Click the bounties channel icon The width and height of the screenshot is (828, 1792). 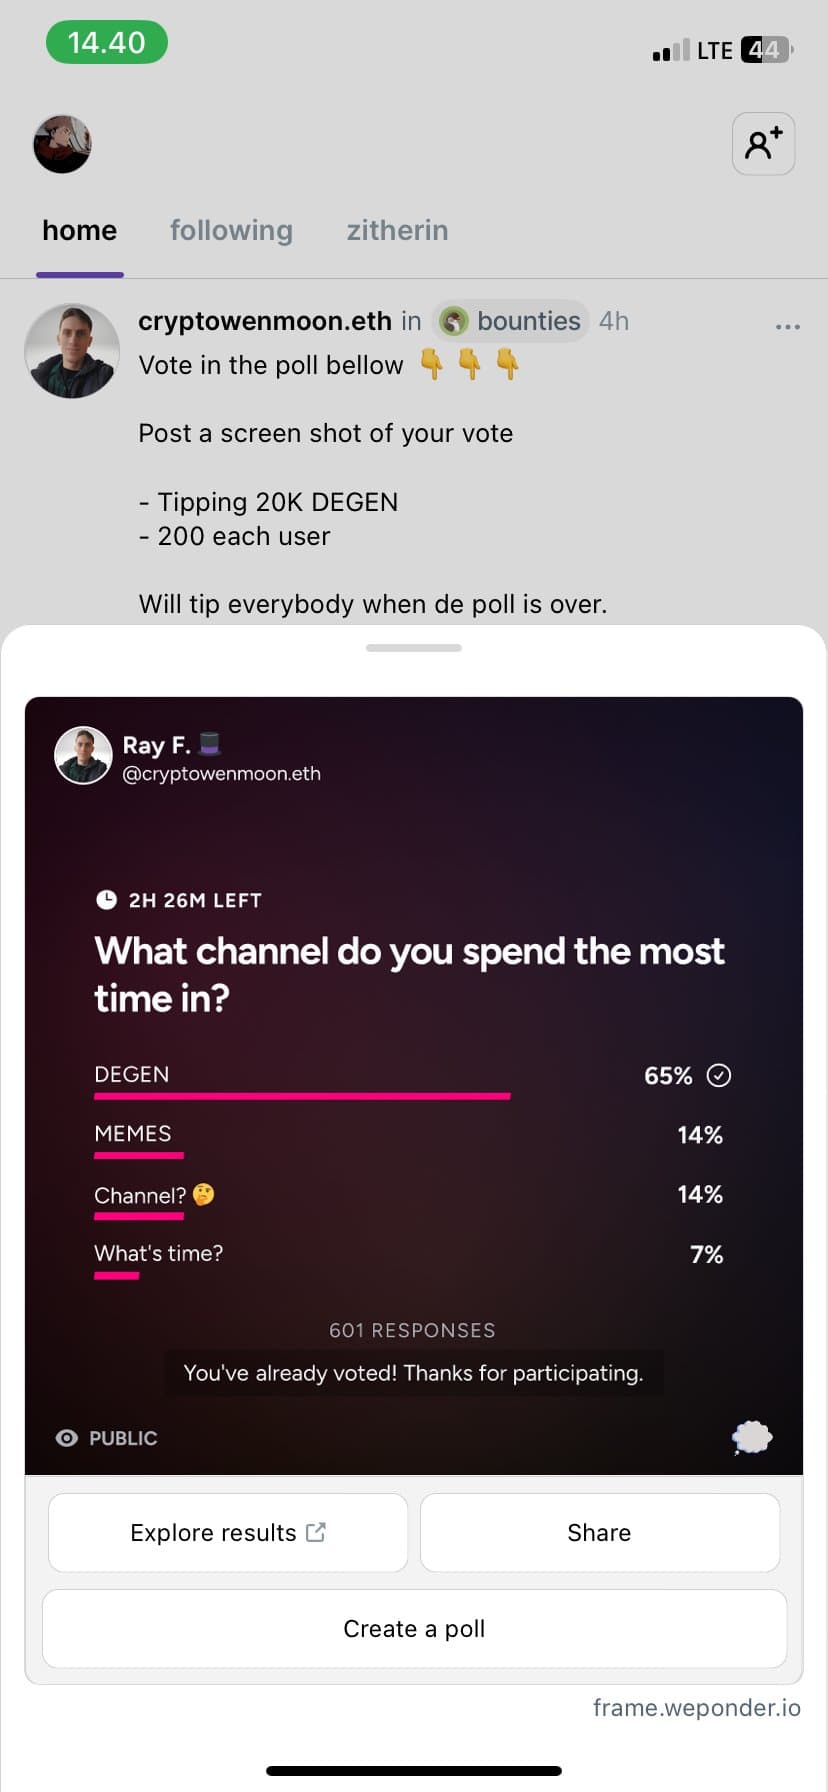[454, 321]
